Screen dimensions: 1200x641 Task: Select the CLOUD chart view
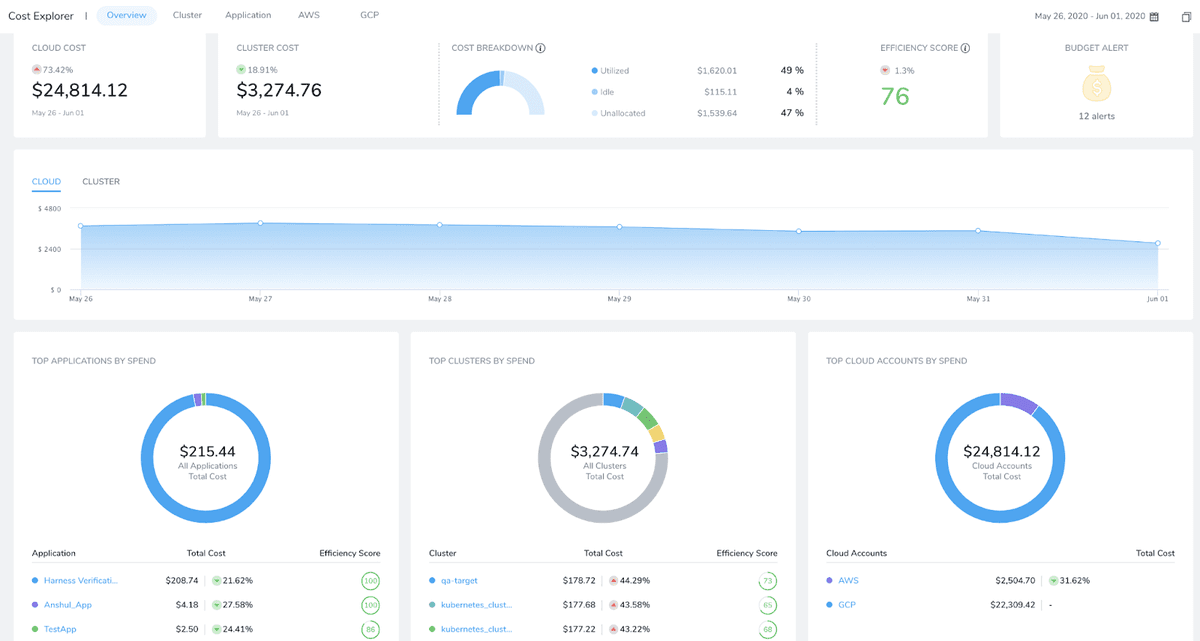(46, 182)
